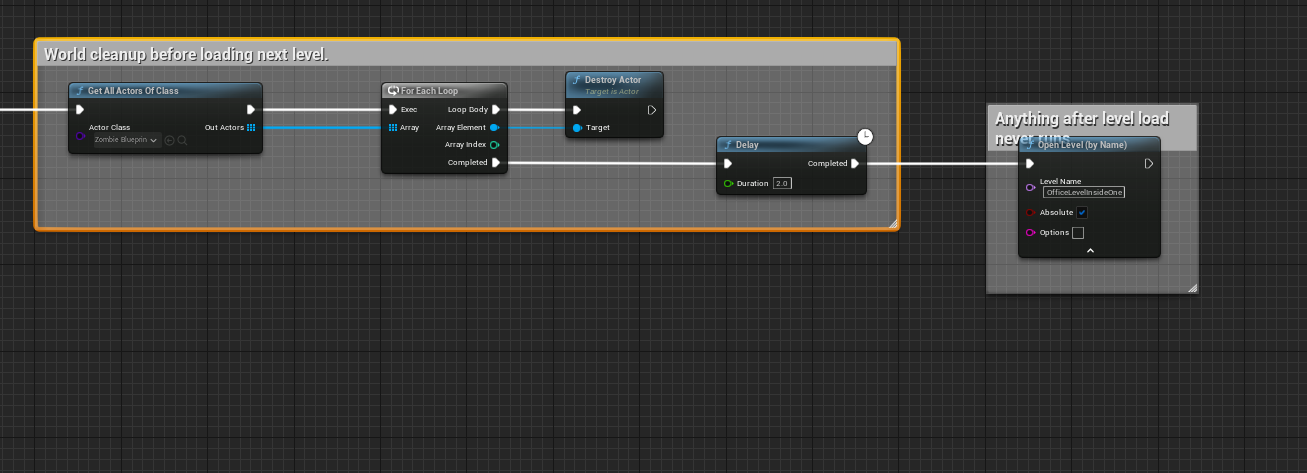Image resolution: width=1307 pixels, height=473 pixels.
Task: Uncheck the Absolute checkbox
Action: pyautogui.click(x=1082, y=213)
